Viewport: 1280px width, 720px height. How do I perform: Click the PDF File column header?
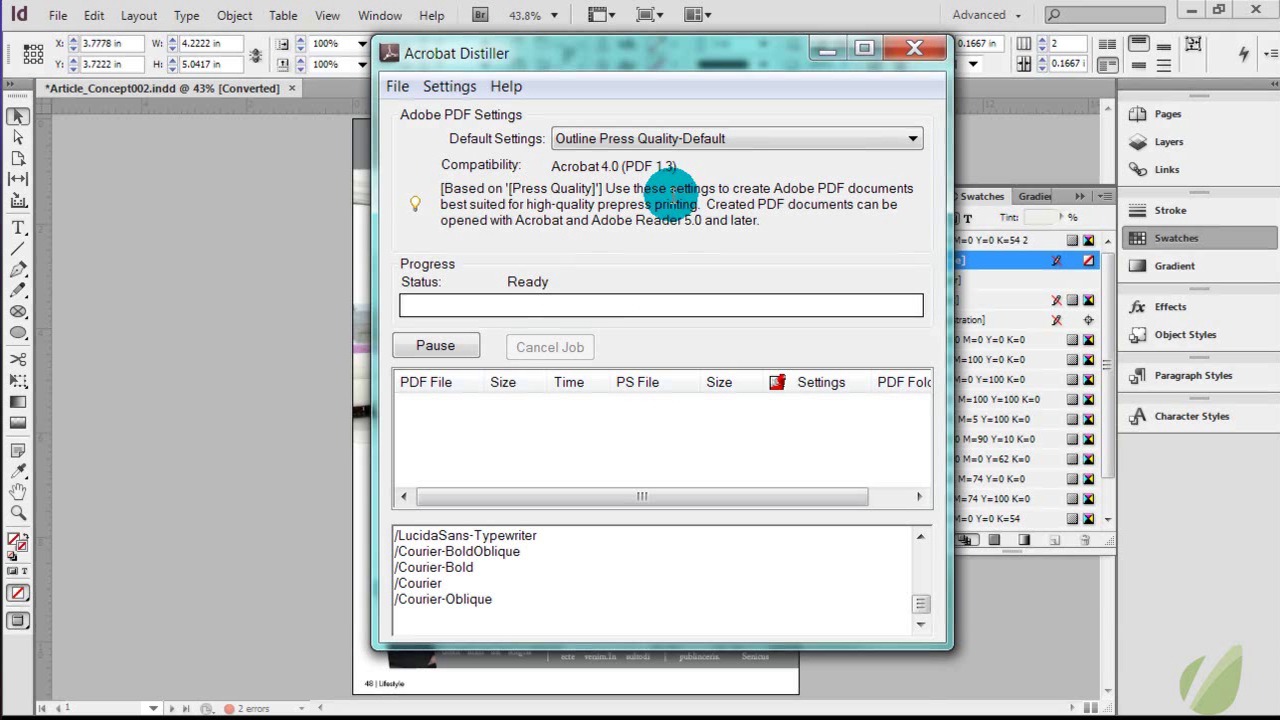[x=426, y=382]
